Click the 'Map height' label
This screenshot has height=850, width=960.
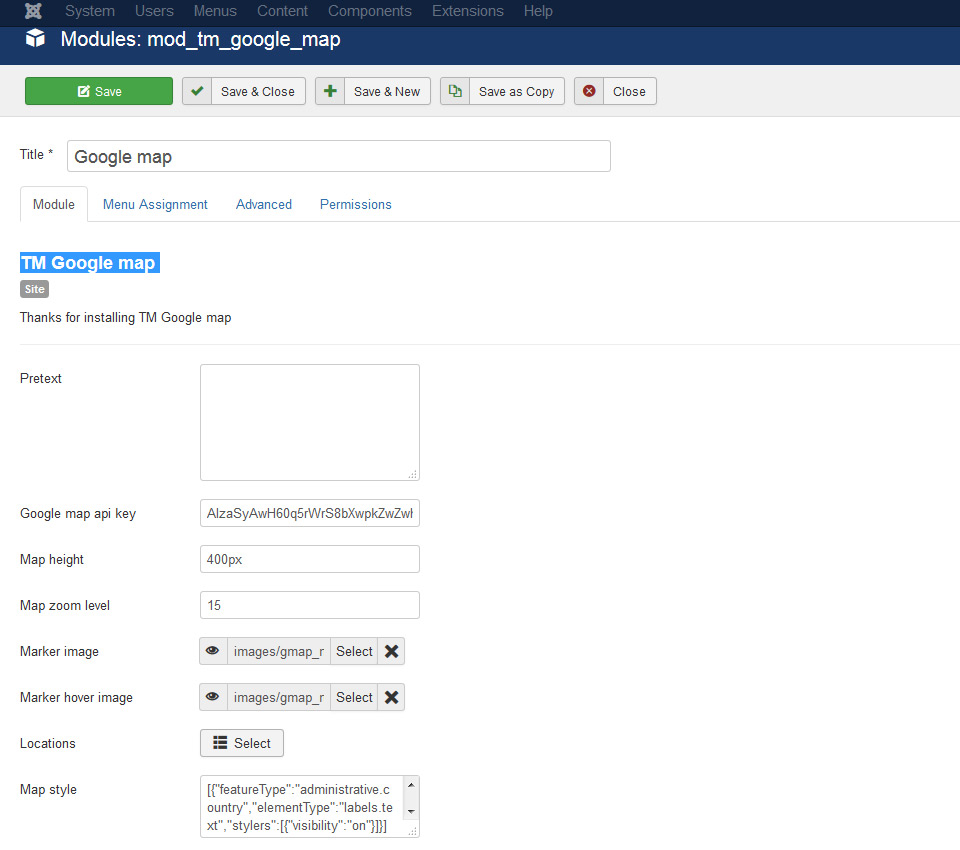point(51,559)
